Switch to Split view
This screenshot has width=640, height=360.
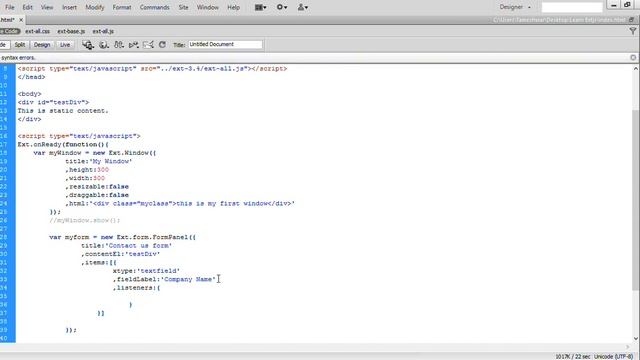pyautogui.click(x=20, y=45)
